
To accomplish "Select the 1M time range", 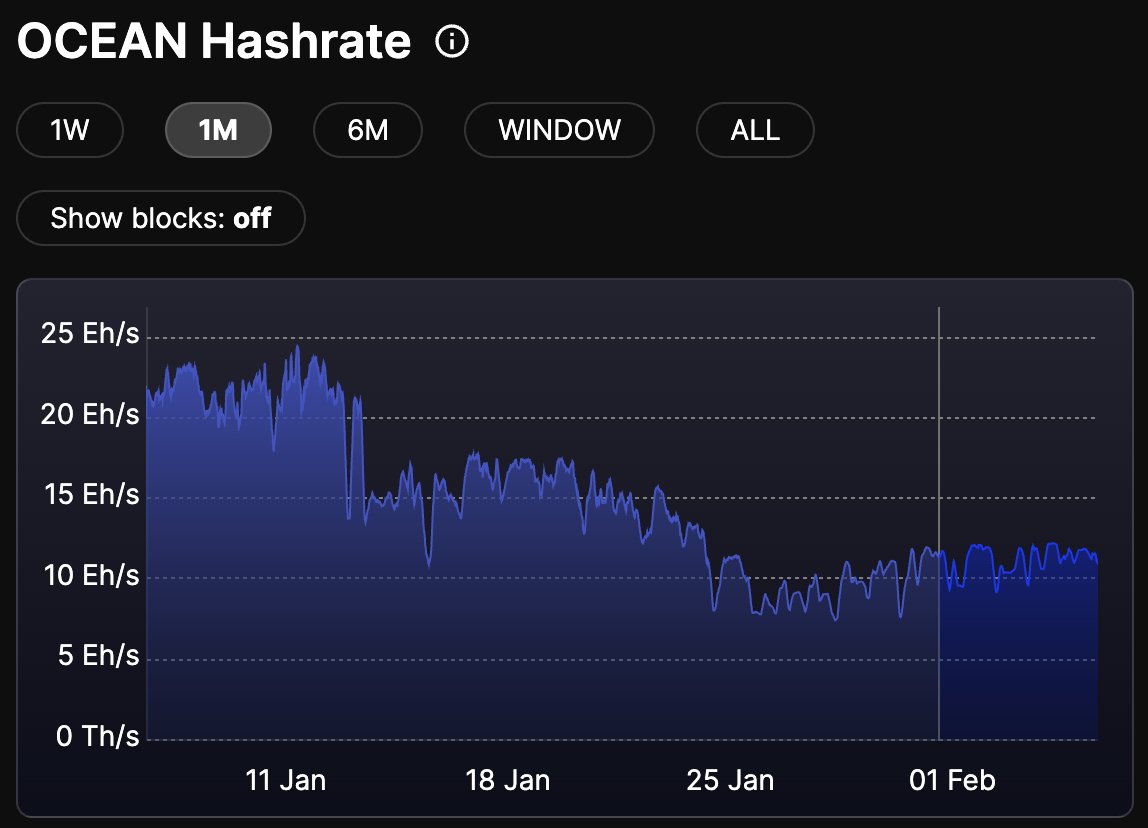I will (x=218, y=130).
